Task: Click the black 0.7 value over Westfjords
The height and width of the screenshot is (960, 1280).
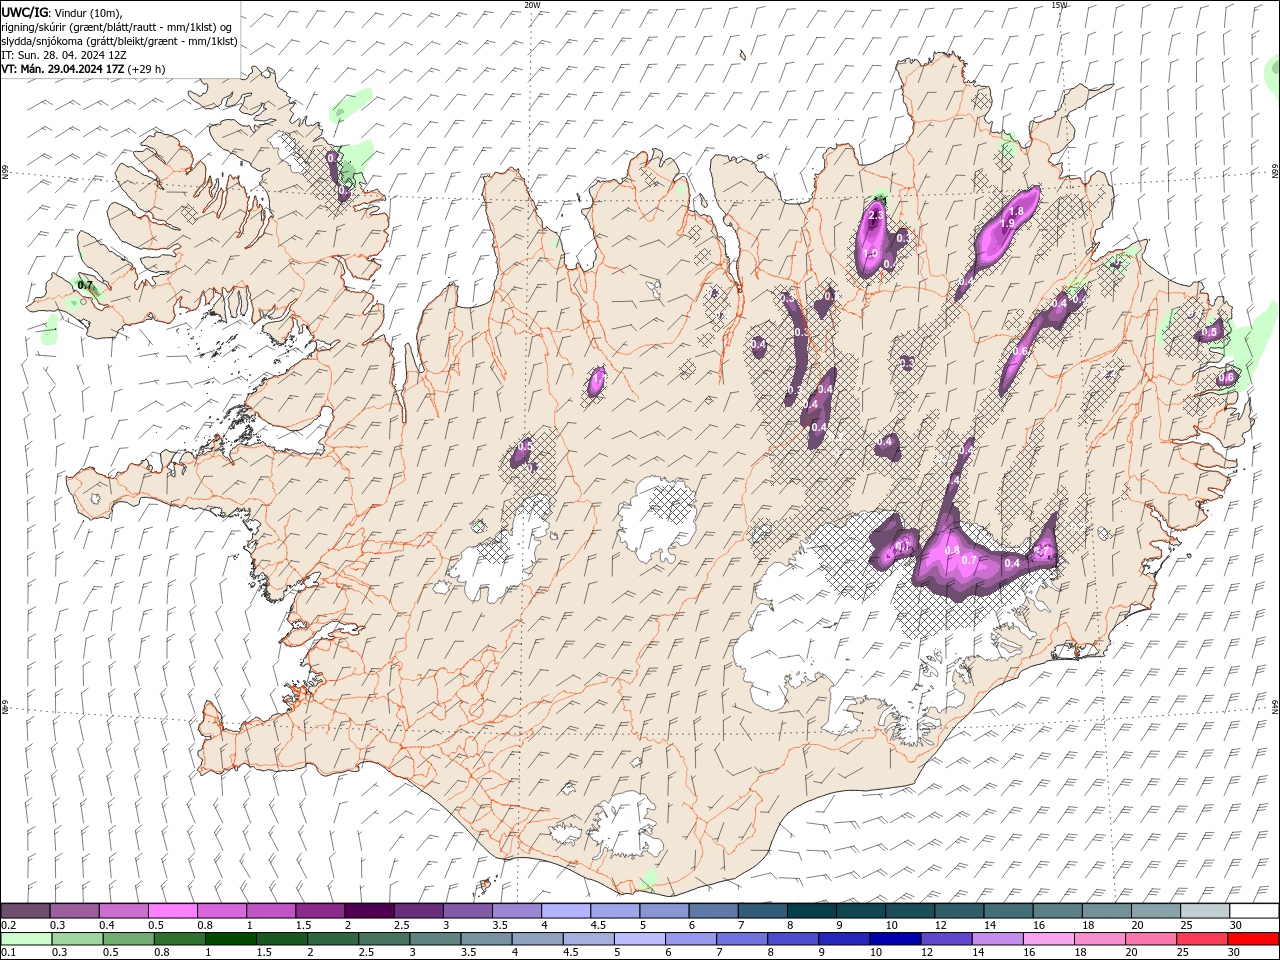Action: 85,286
